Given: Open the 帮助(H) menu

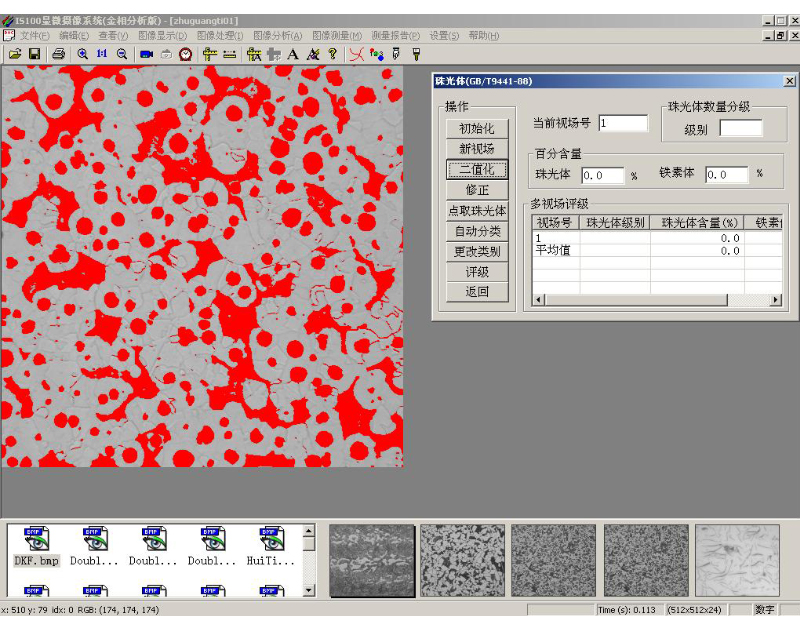Looking at the screenshot, I should pos(484,36).
